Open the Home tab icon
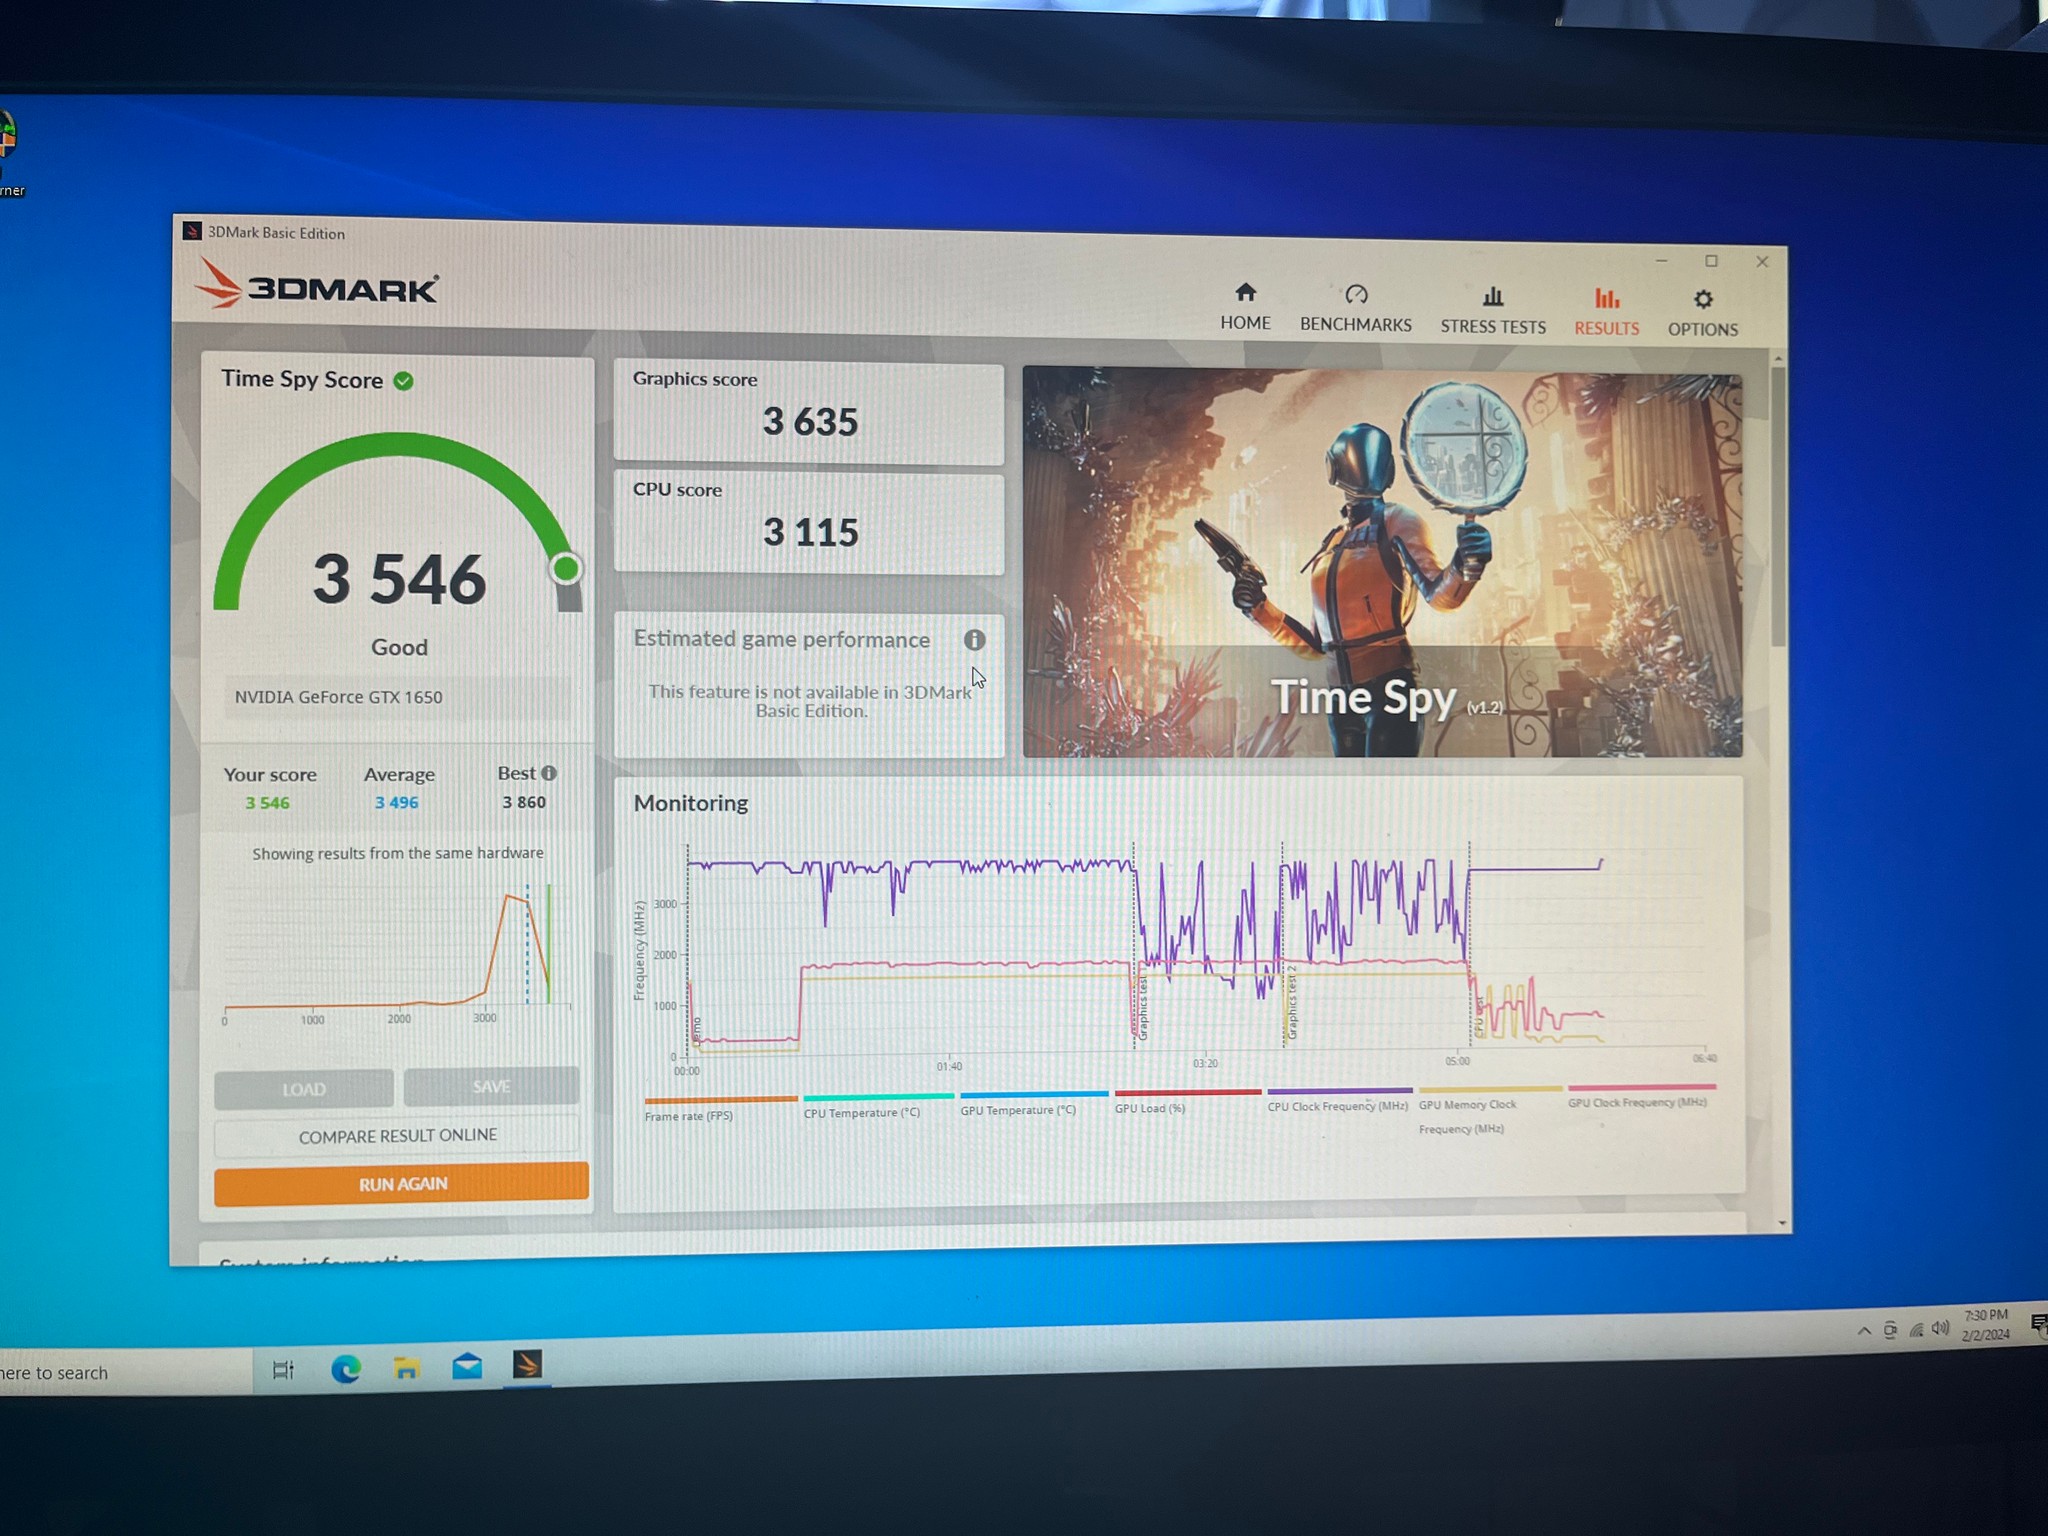 [x=1245, y=293]
